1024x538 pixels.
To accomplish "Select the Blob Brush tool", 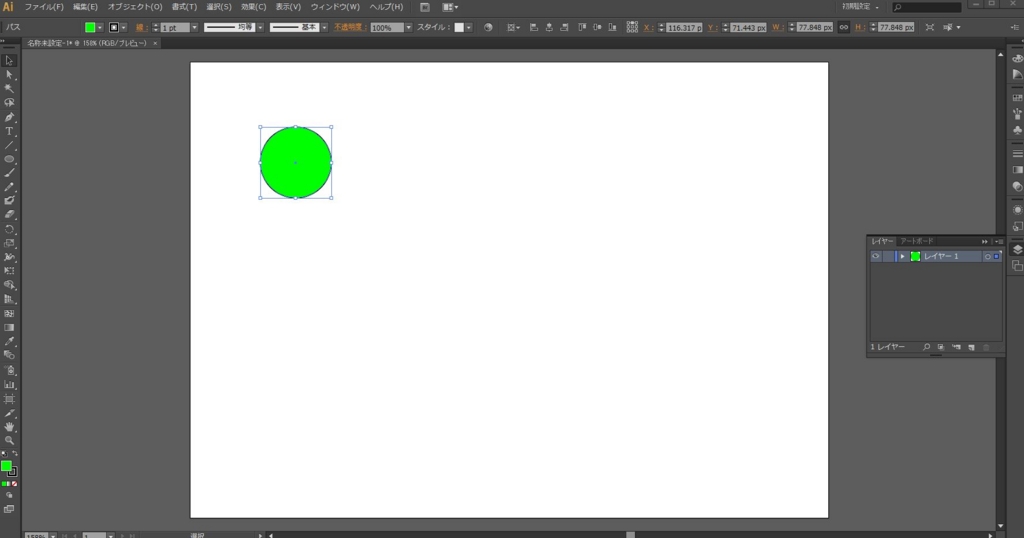I will point(9,200).
